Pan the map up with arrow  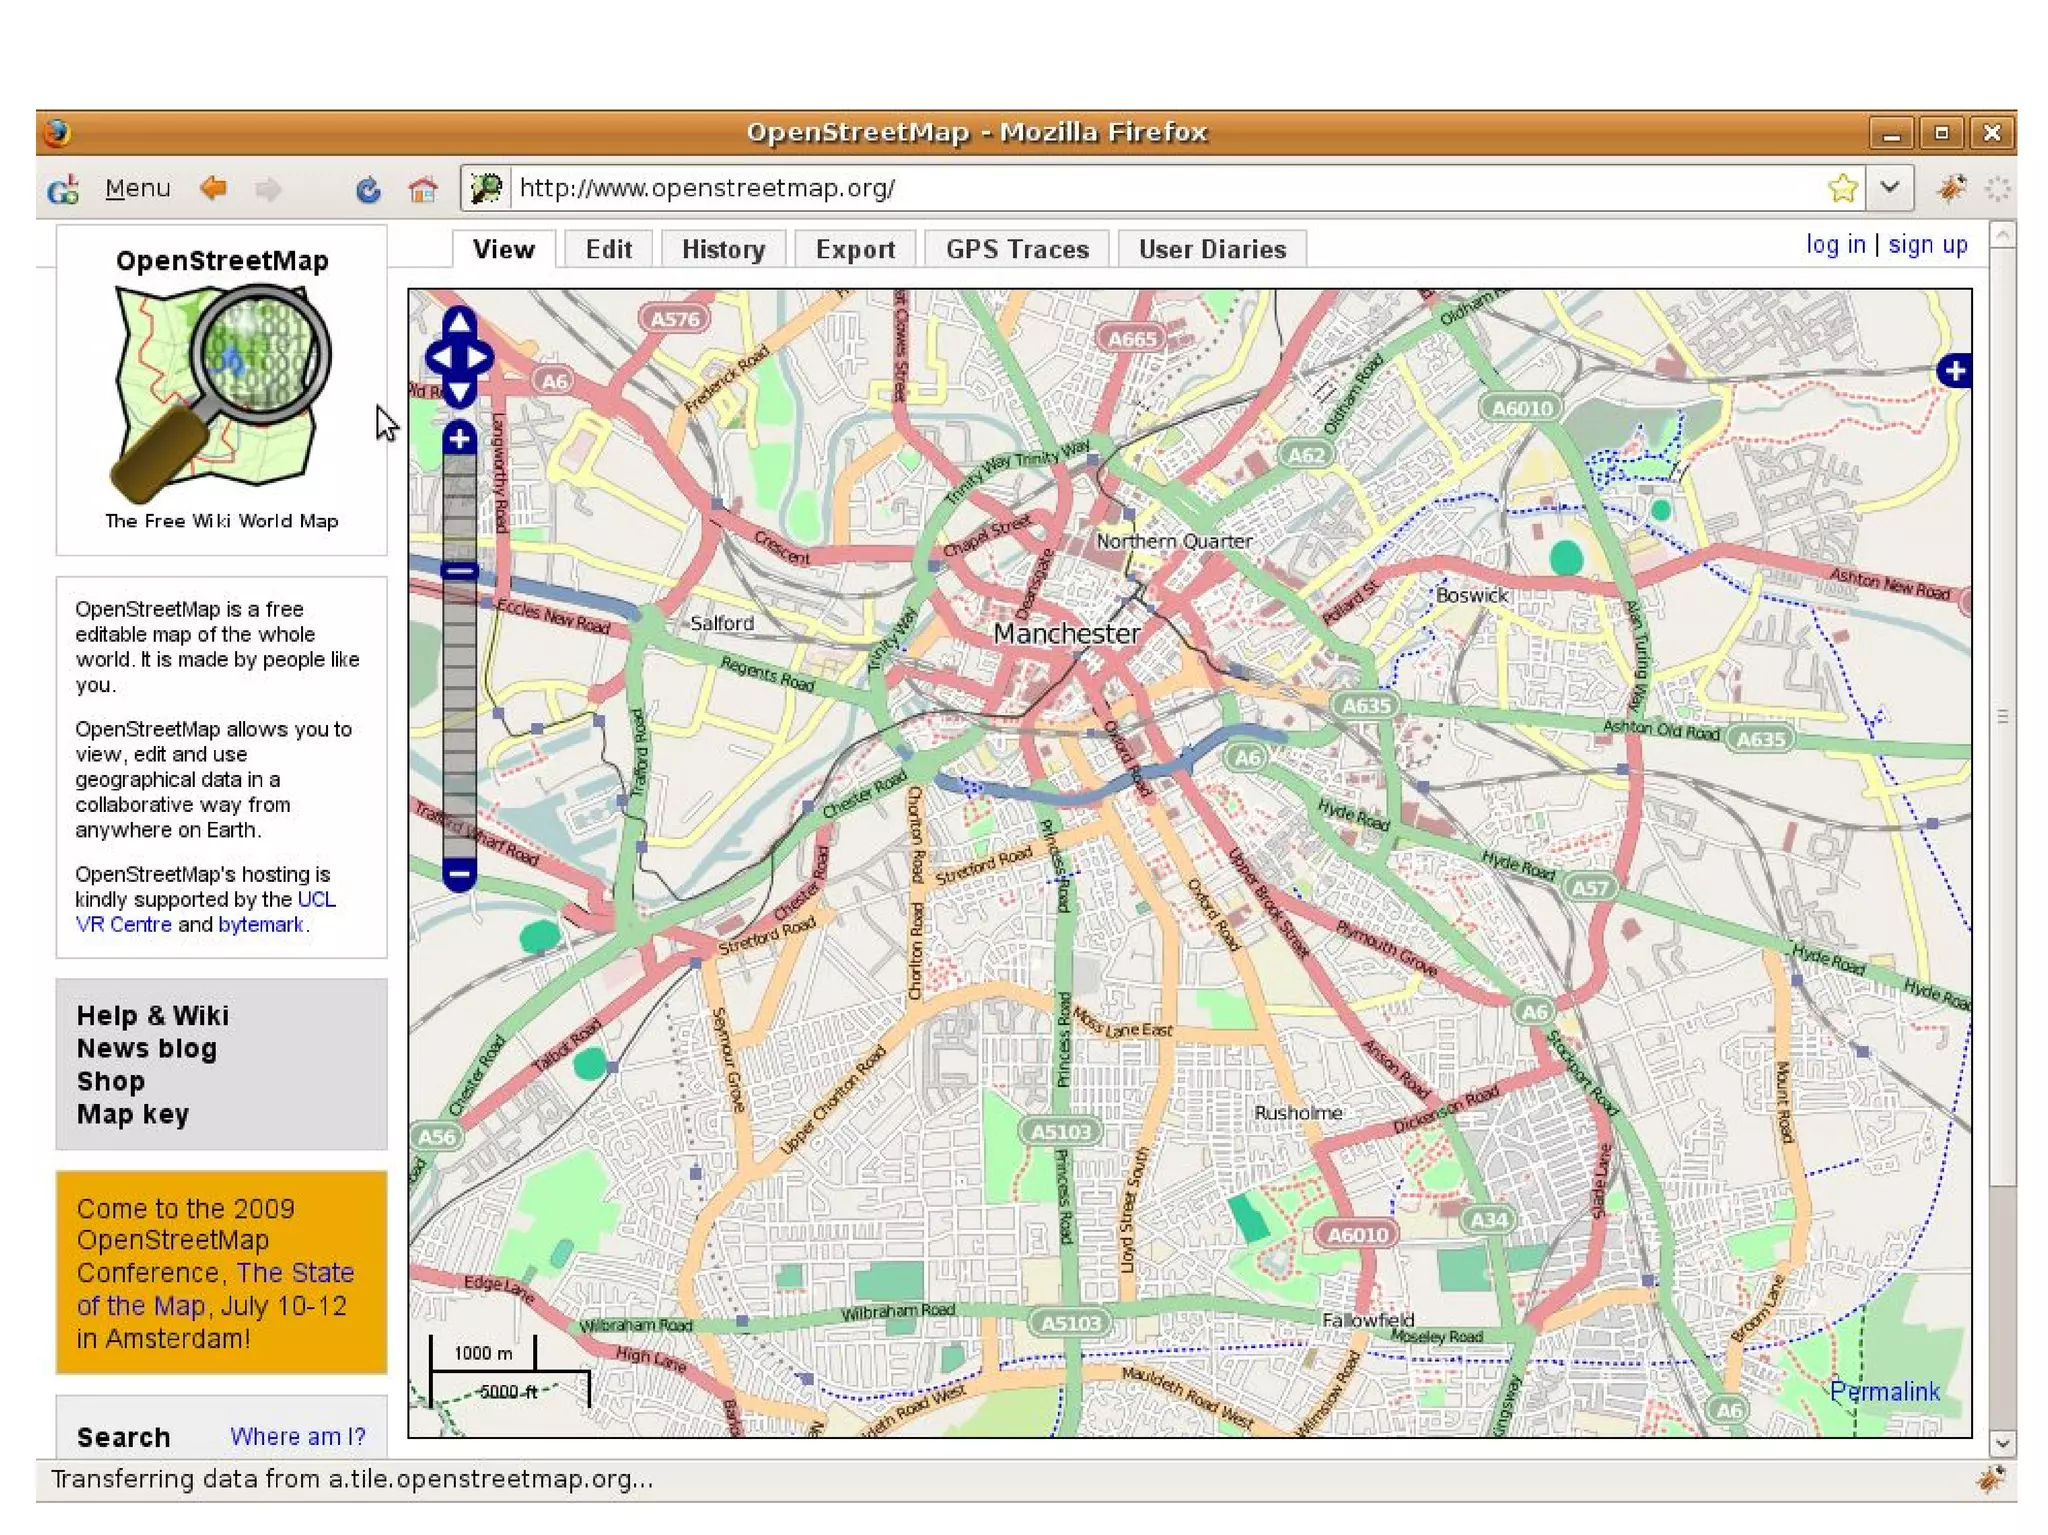[459, 321]
